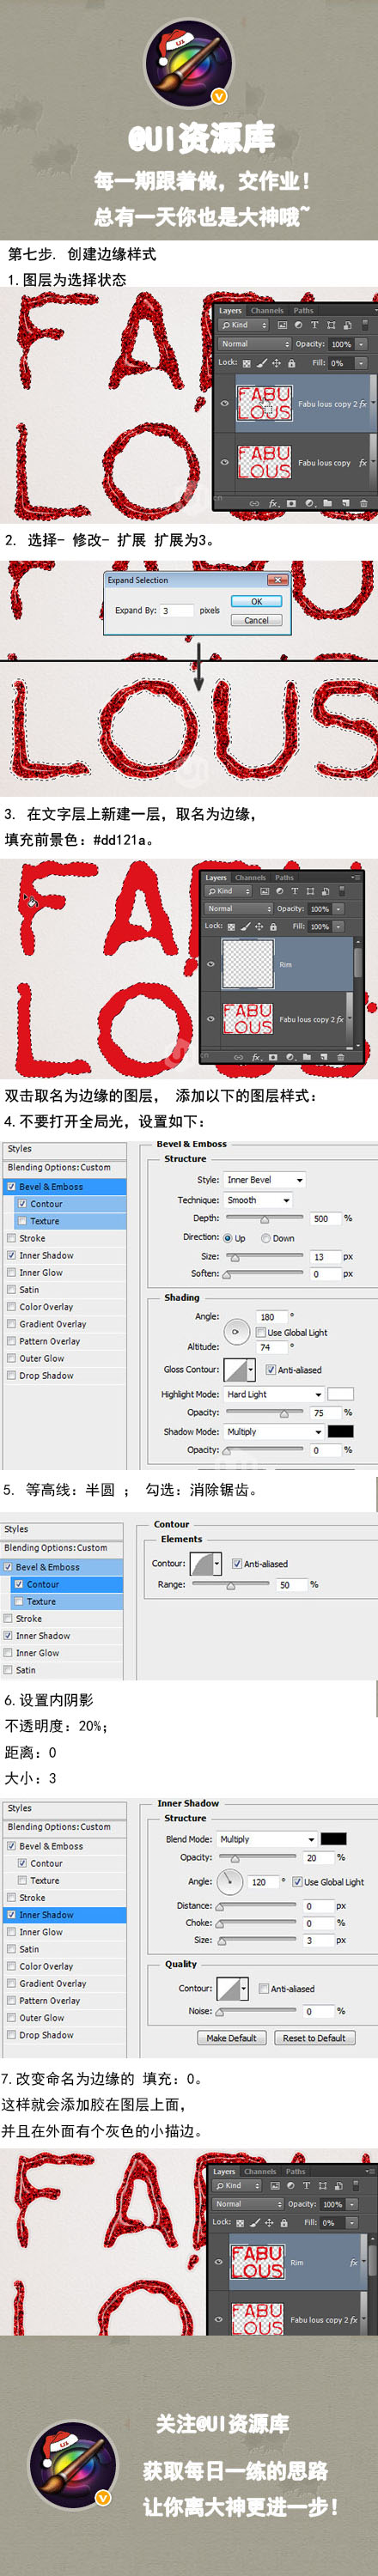Click smart object filter icon in Layers panel listing Fabu lous copy
Image resolution: width=378 pixels, height=2576 pixels.
[347, 326]
